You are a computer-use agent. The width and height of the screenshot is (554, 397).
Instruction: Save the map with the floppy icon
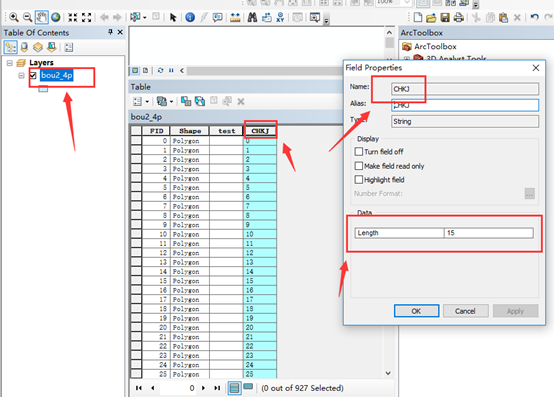tap(445, 17)
